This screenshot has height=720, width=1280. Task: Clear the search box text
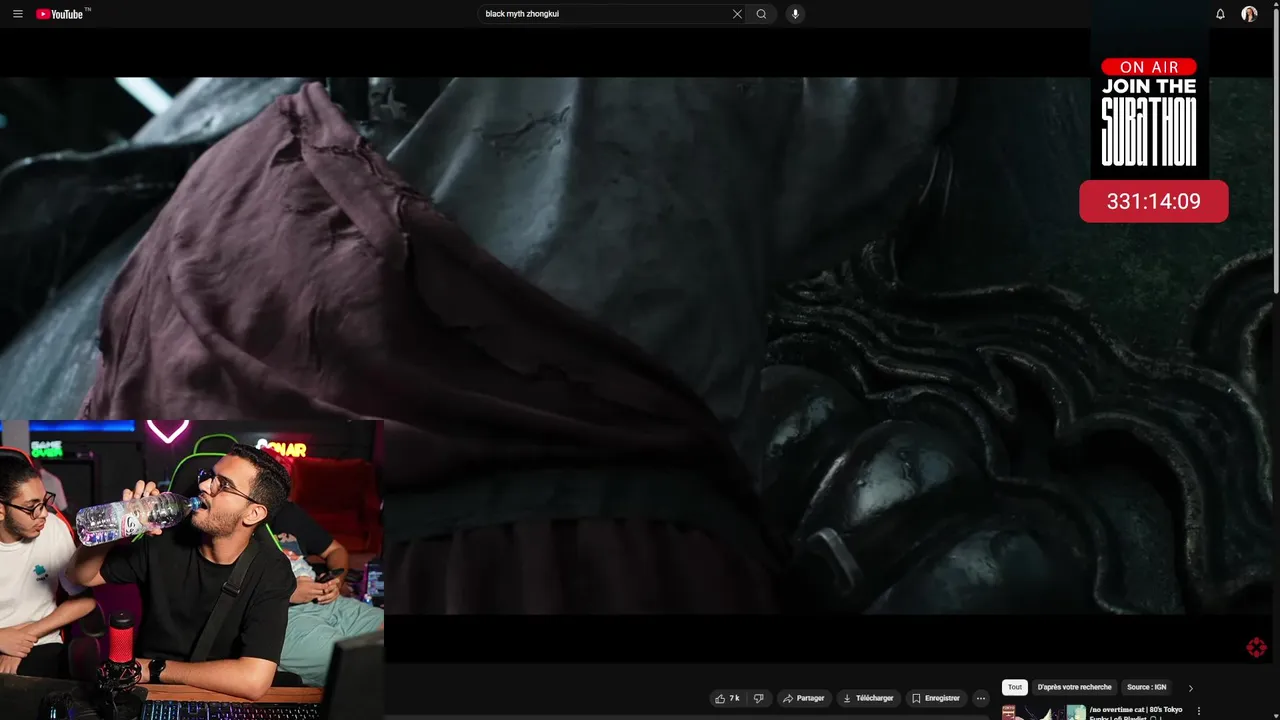click(737, 14)
